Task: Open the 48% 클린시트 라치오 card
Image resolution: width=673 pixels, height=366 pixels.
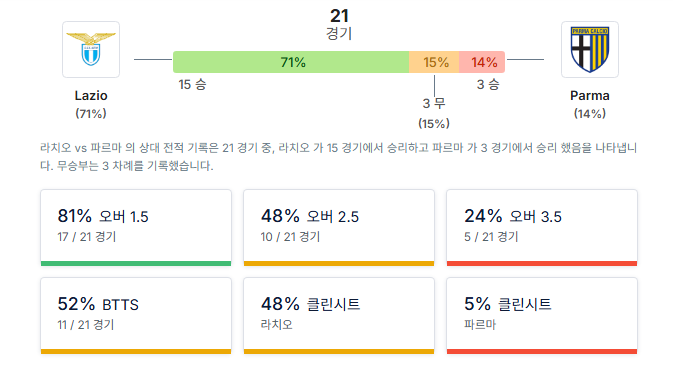Action: click(x=339, y=316)
